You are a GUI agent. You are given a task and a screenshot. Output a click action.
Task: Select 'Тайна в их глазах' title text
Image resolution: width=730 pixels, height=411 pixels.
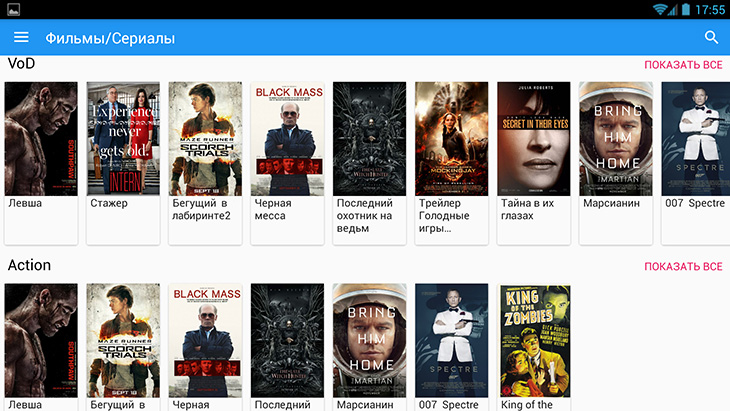[527, 209]
